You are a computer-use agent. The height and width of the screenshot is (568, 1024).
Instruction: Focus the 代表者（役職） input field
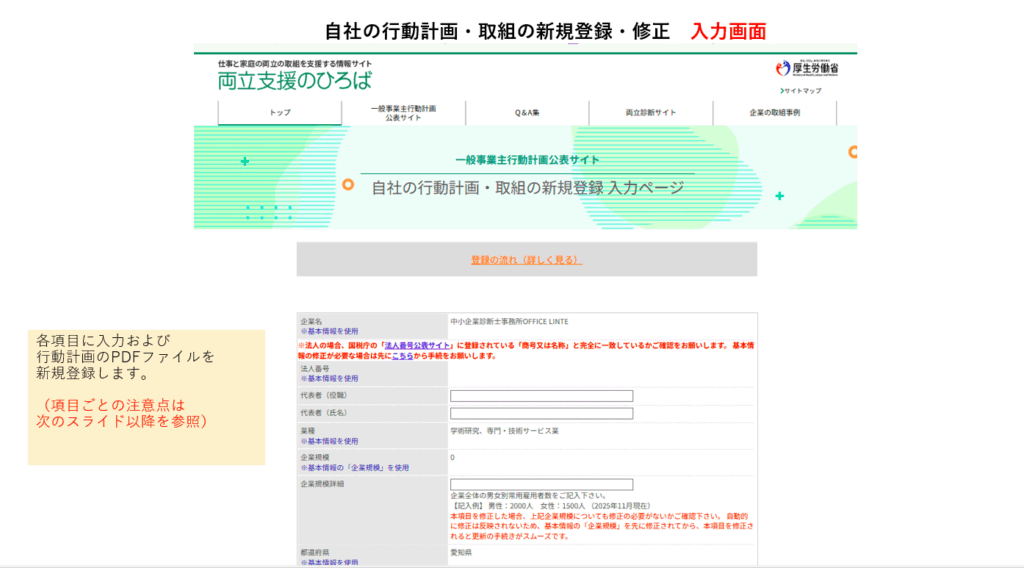pos(541,396)
